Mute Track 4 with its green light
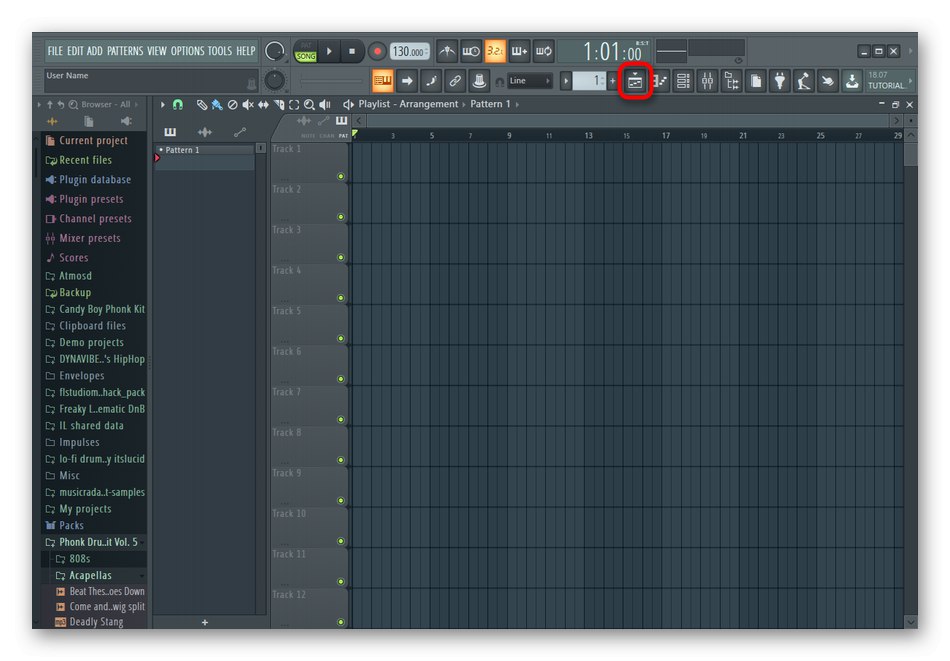 [340, 298]
